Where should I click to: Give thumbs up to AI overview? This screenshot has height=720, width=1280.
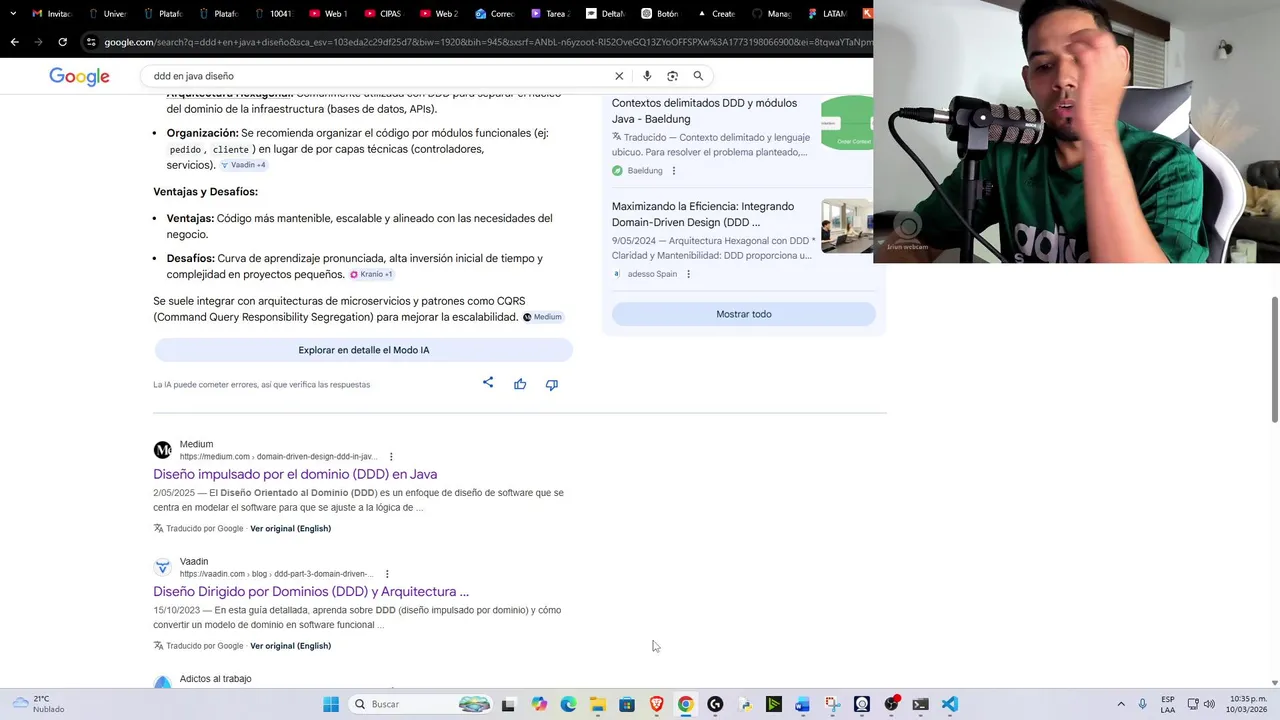pyautogui.click(x=520, y=384)
